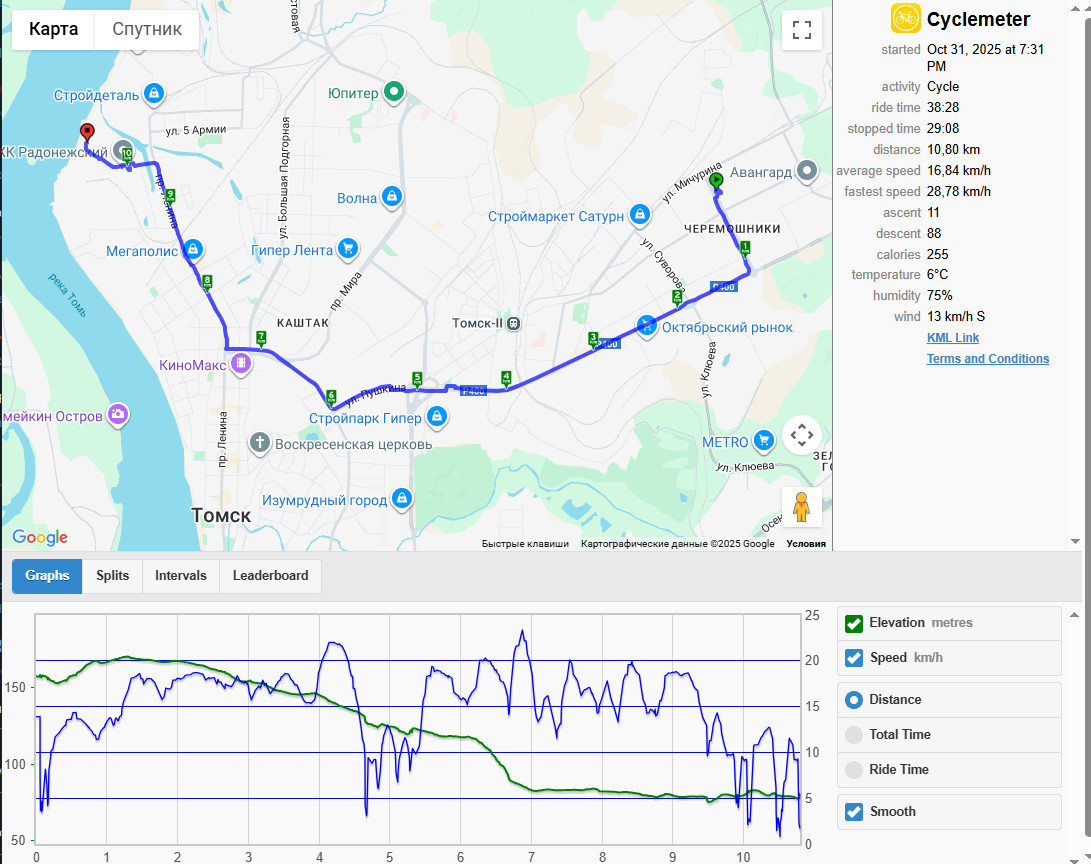
Task: Click the green start marker pin
Action: click(x=716, y=182)
